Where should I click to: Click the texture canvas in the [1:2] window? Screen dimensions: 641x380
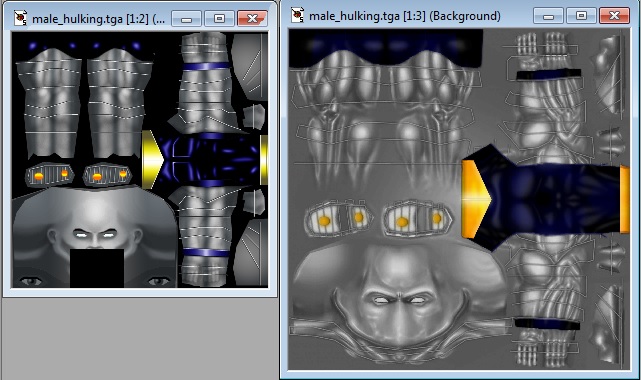click(139, 160)
